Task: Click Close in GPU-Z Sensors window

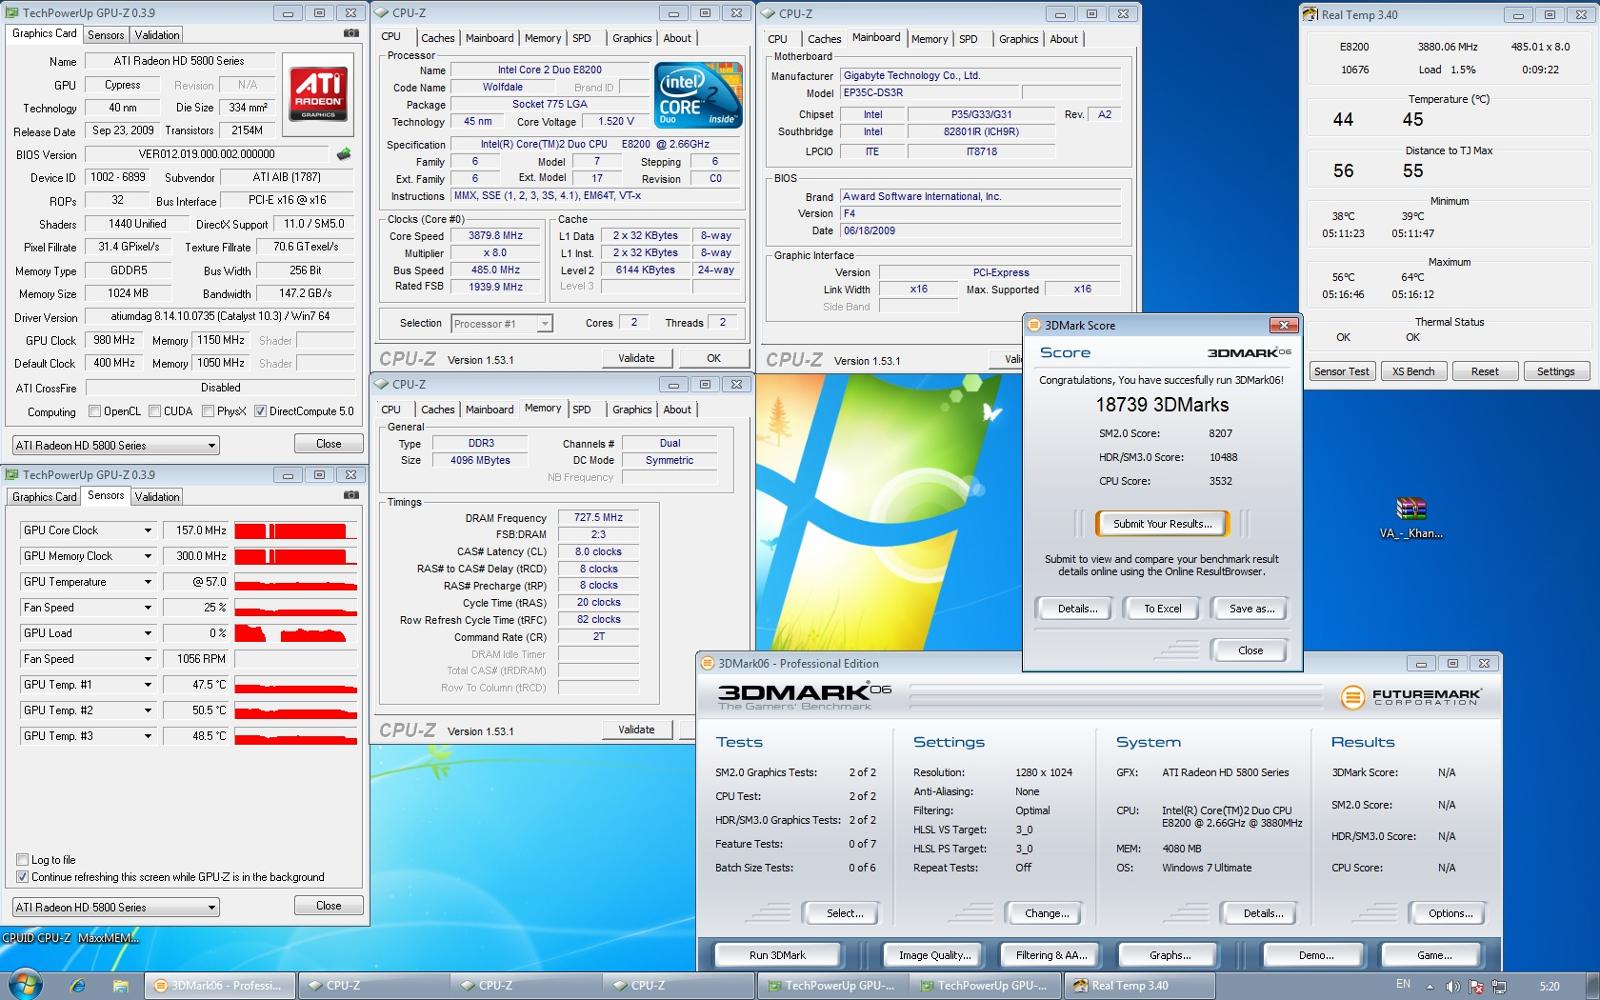Action: click(328, 906)
